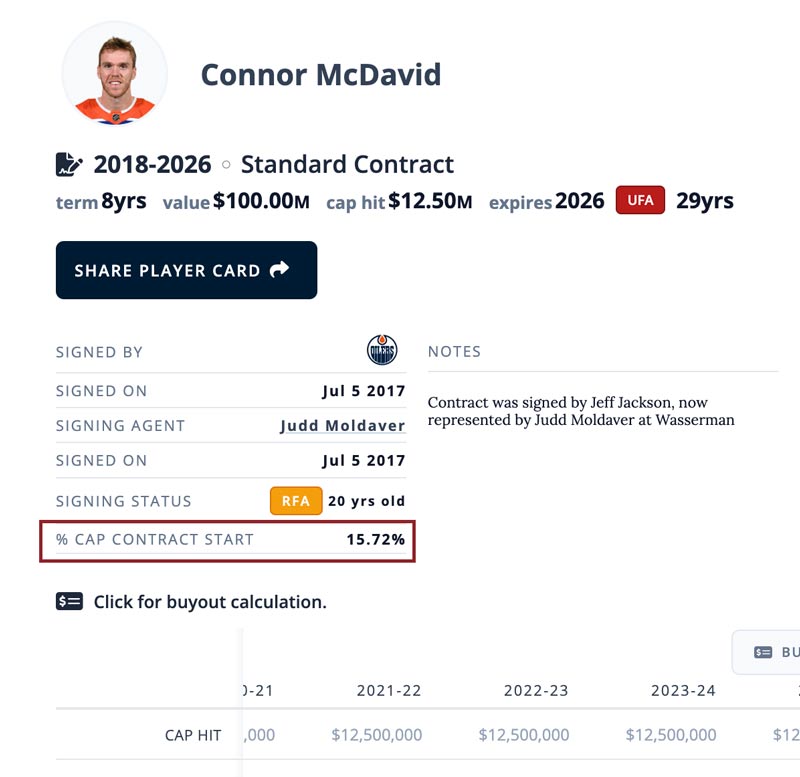
Task: Select the 2021-22 season column header
Action: click(389, 690)
